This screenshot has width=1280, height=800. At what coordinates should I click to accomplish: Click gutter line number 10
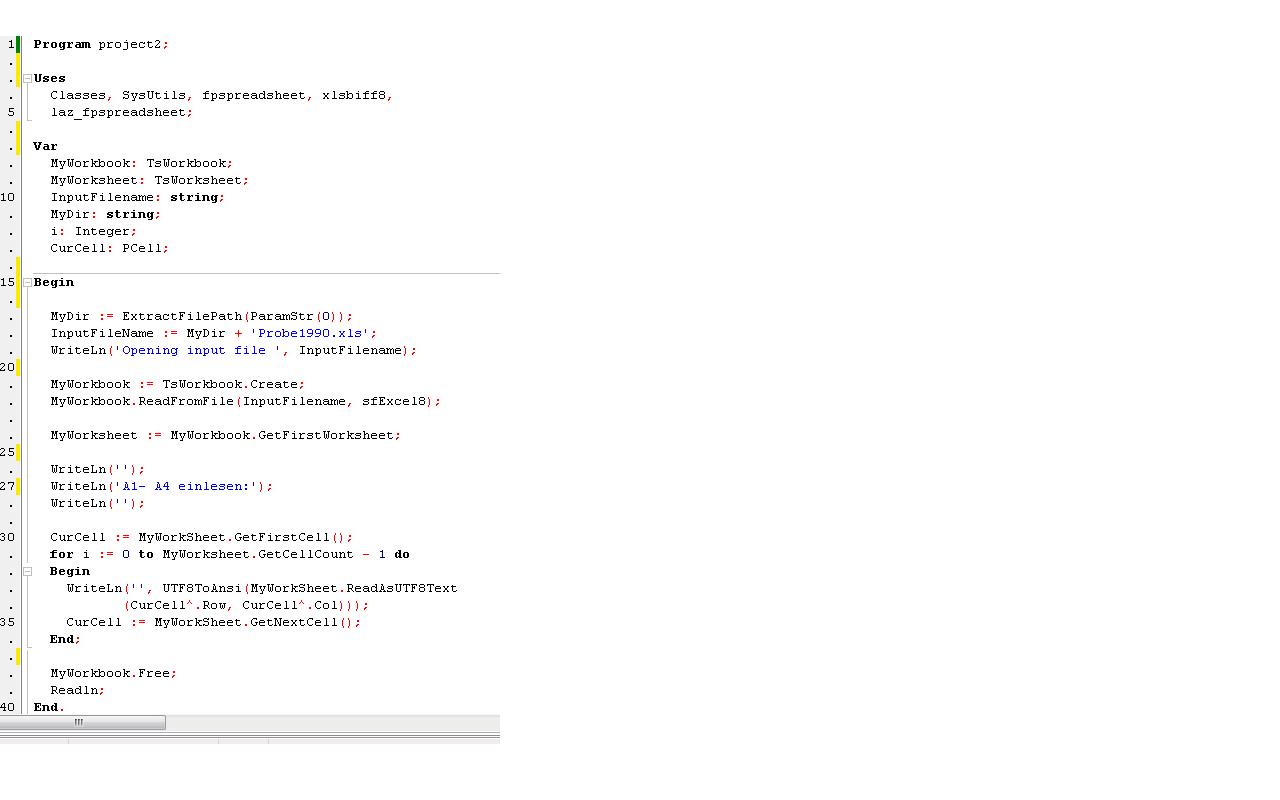pyautogui.click(x=8, y=197)
